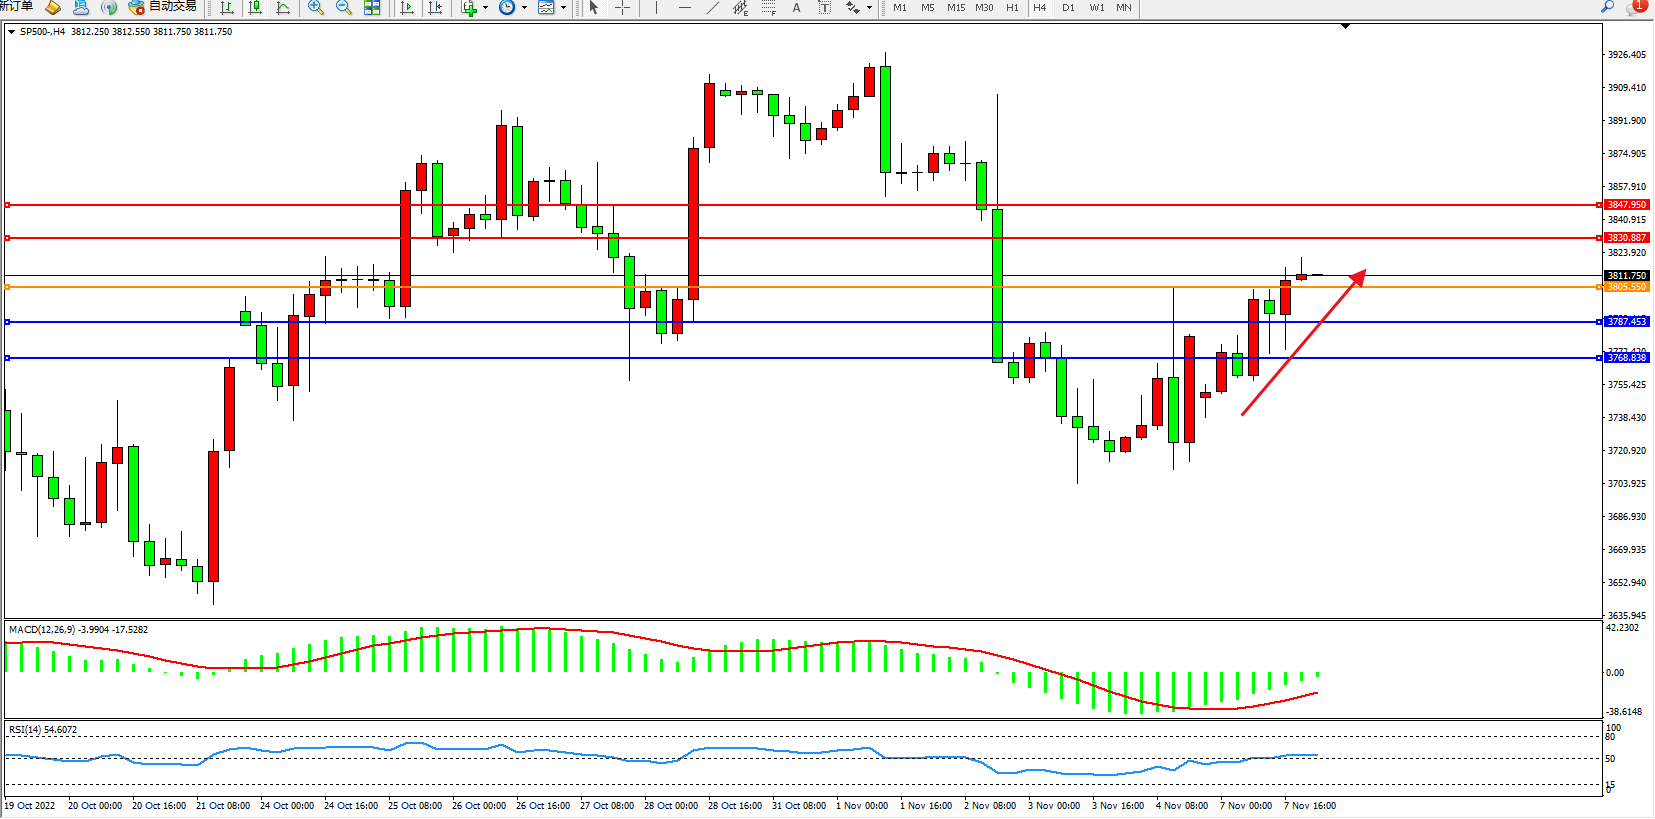
Task: Open the indicators list dropdown arrow
Action: (486, 8)
